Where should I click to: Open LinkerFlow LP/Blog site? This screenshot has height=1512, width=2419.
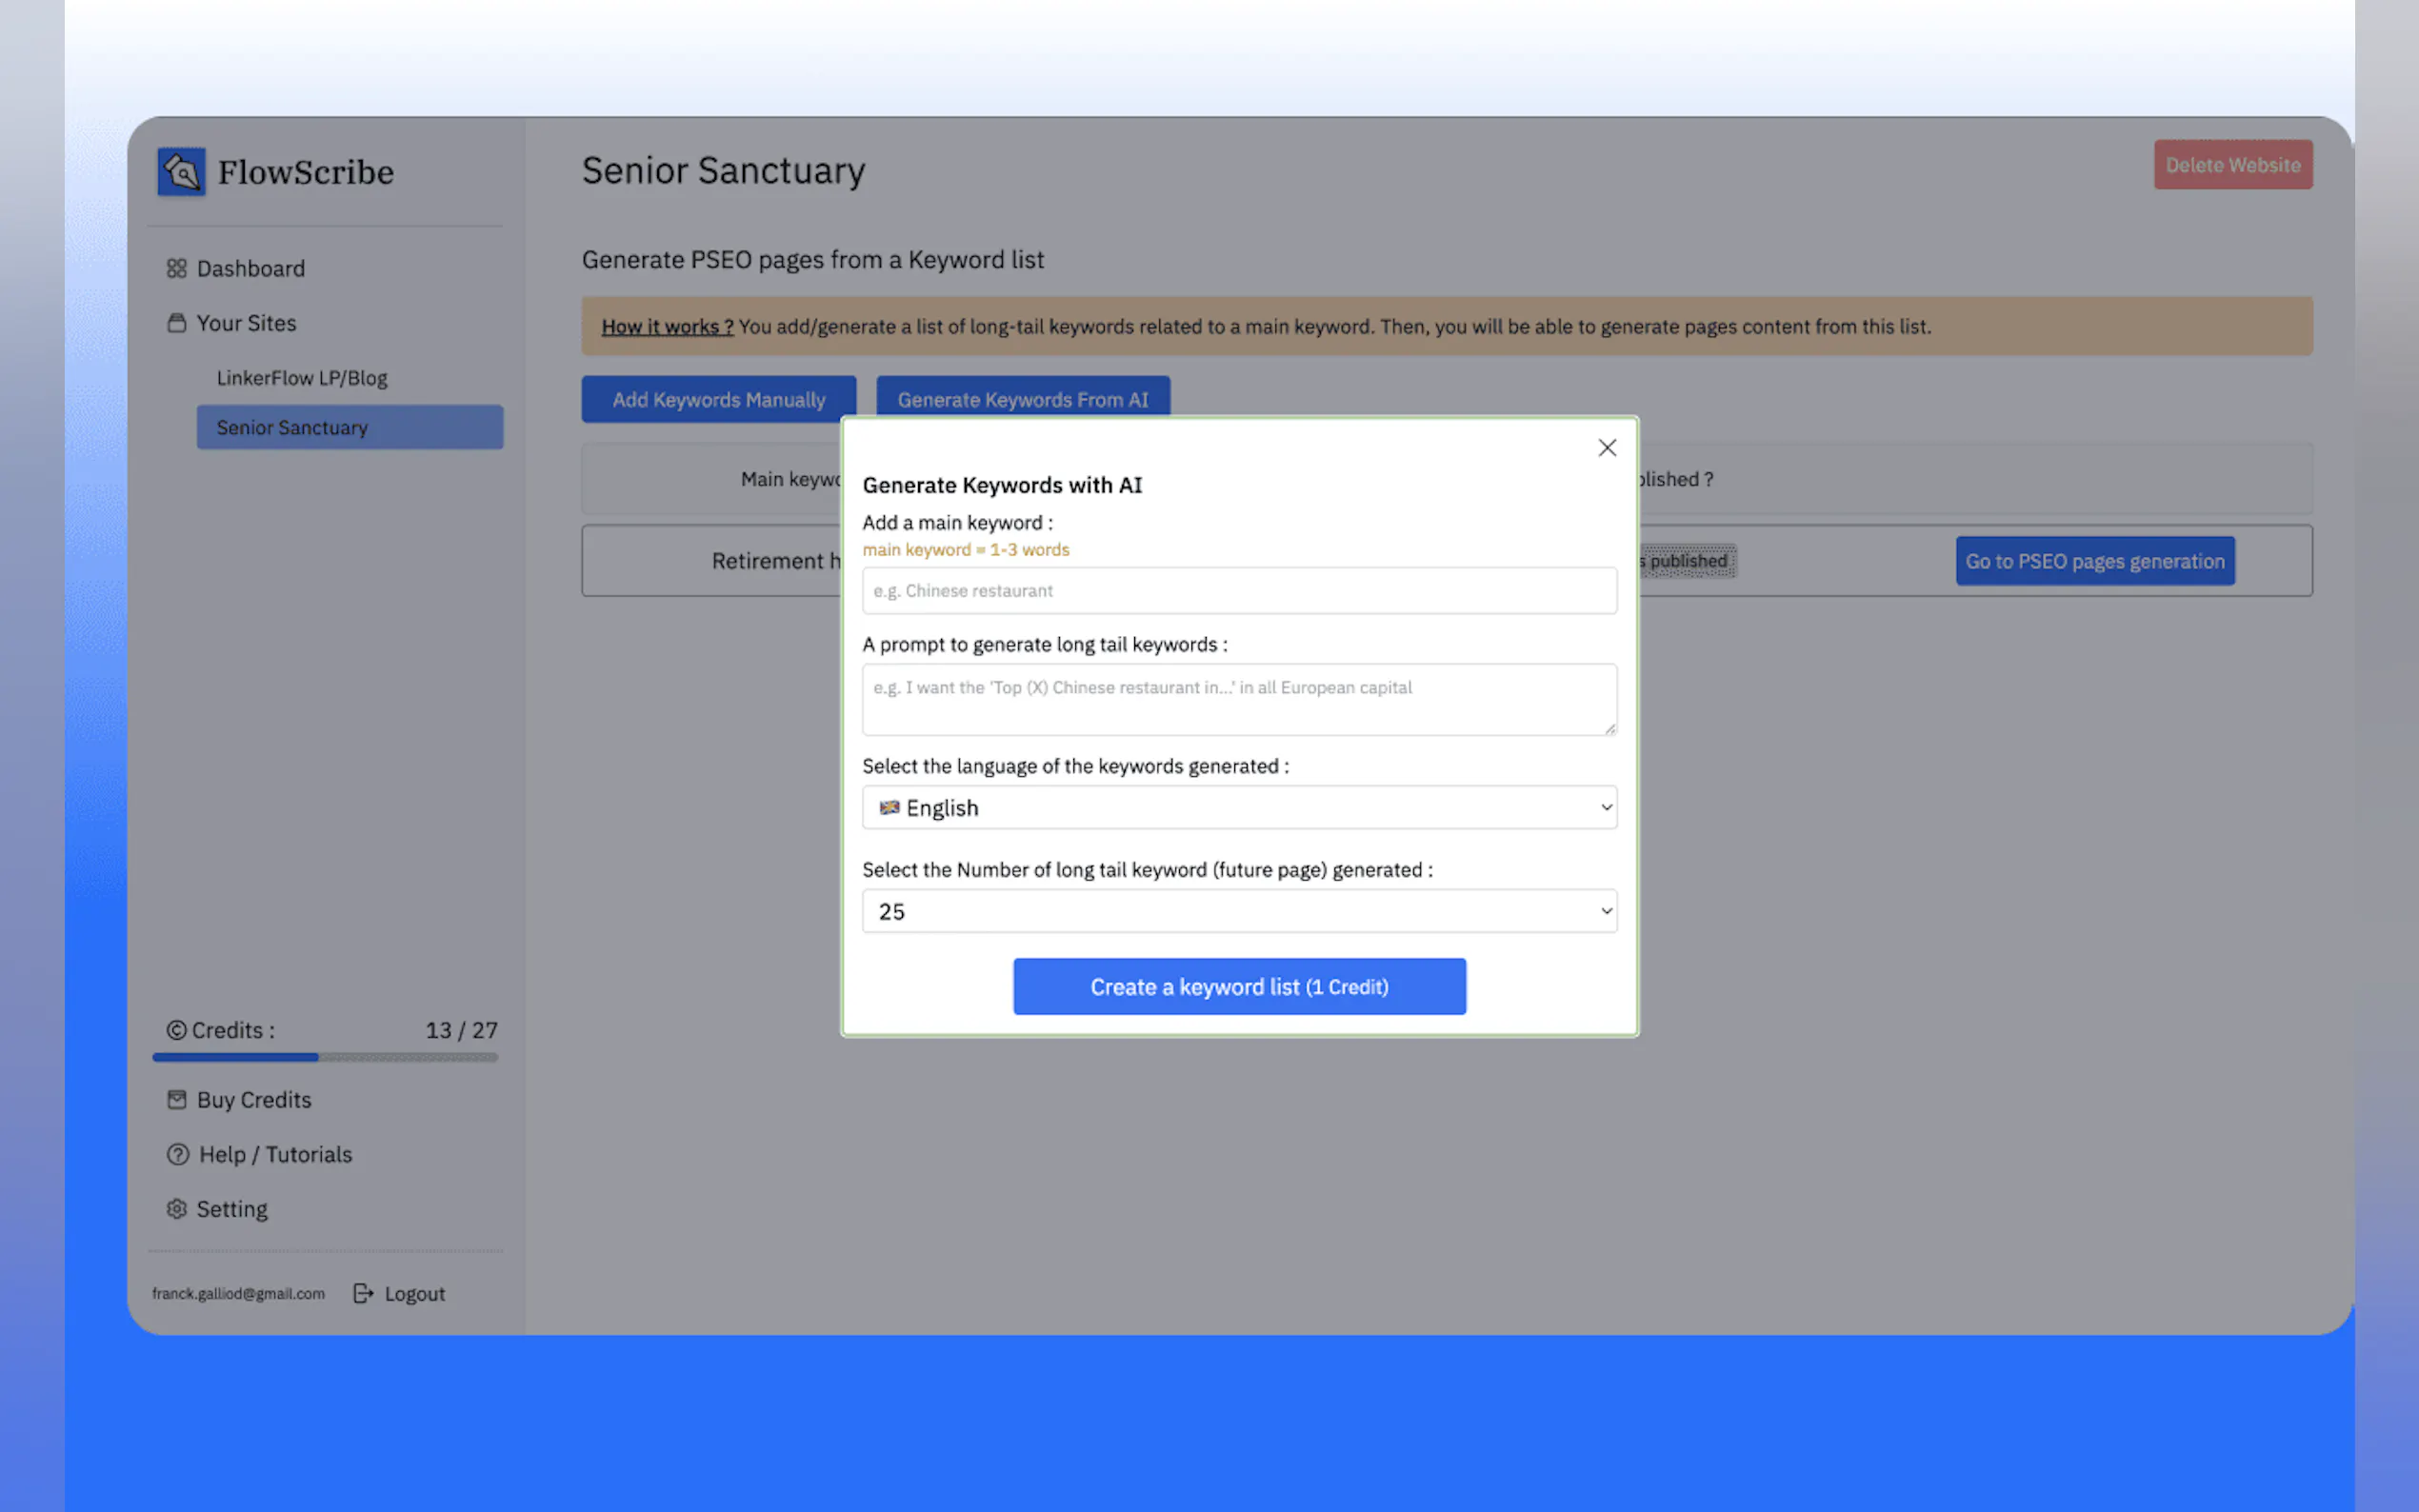tap(302, 378)
